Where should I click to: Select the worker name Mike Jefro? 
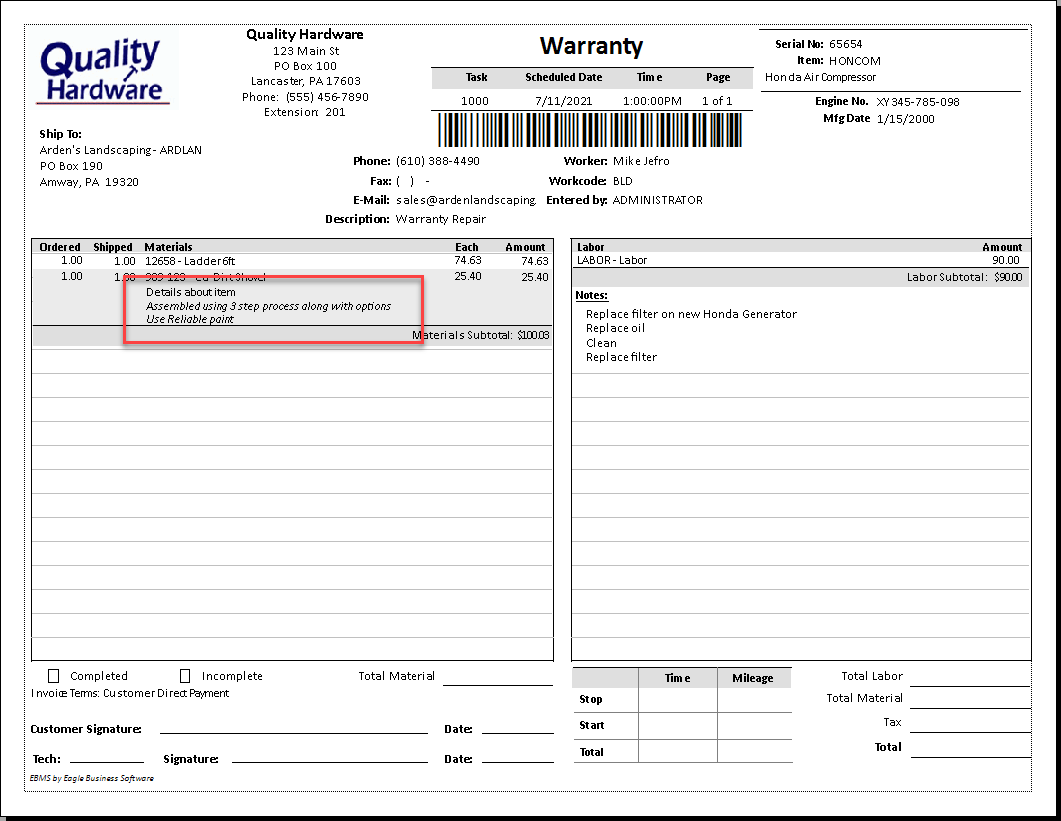(641, 161)
